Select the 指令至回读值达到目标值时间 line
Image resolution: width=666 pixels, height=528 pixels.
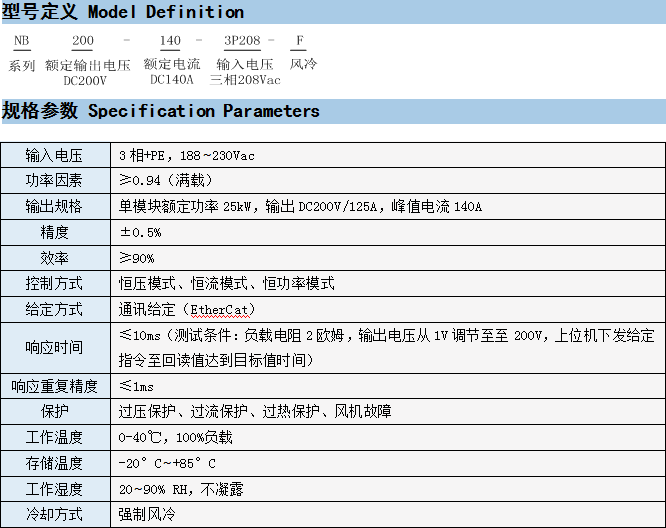pos(216,360)
